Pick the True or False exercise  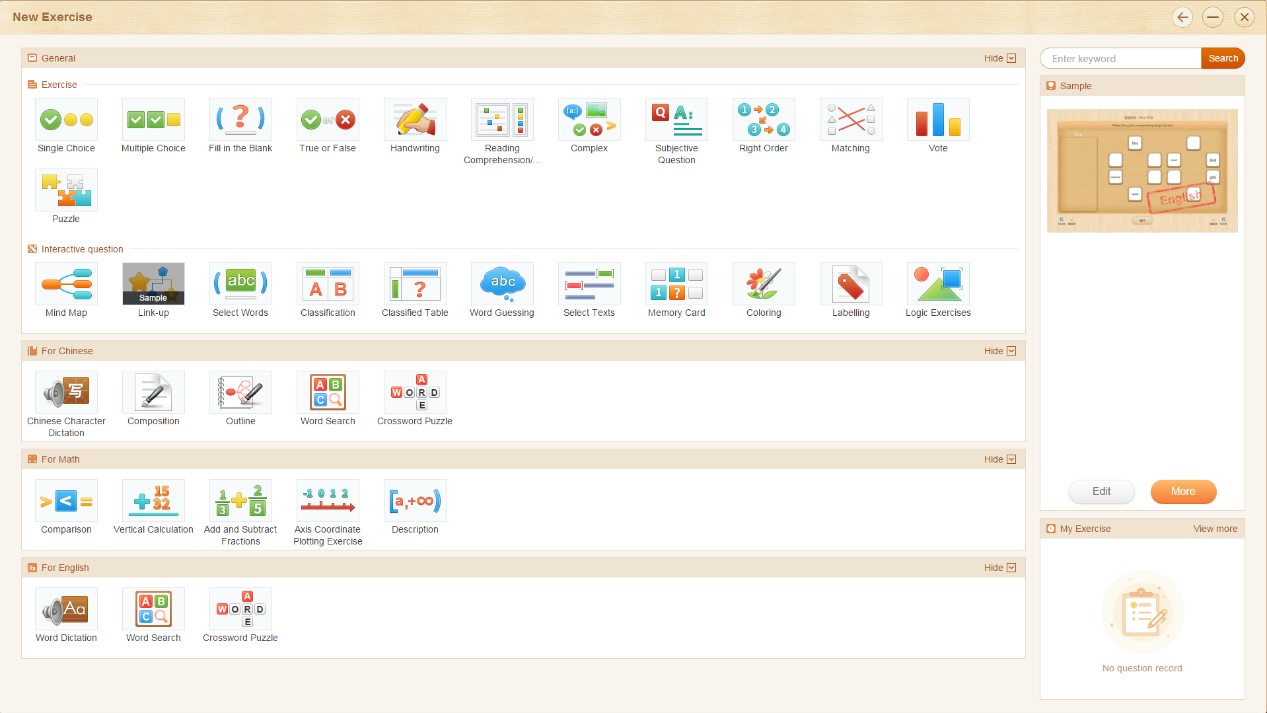tap(328, 119)
